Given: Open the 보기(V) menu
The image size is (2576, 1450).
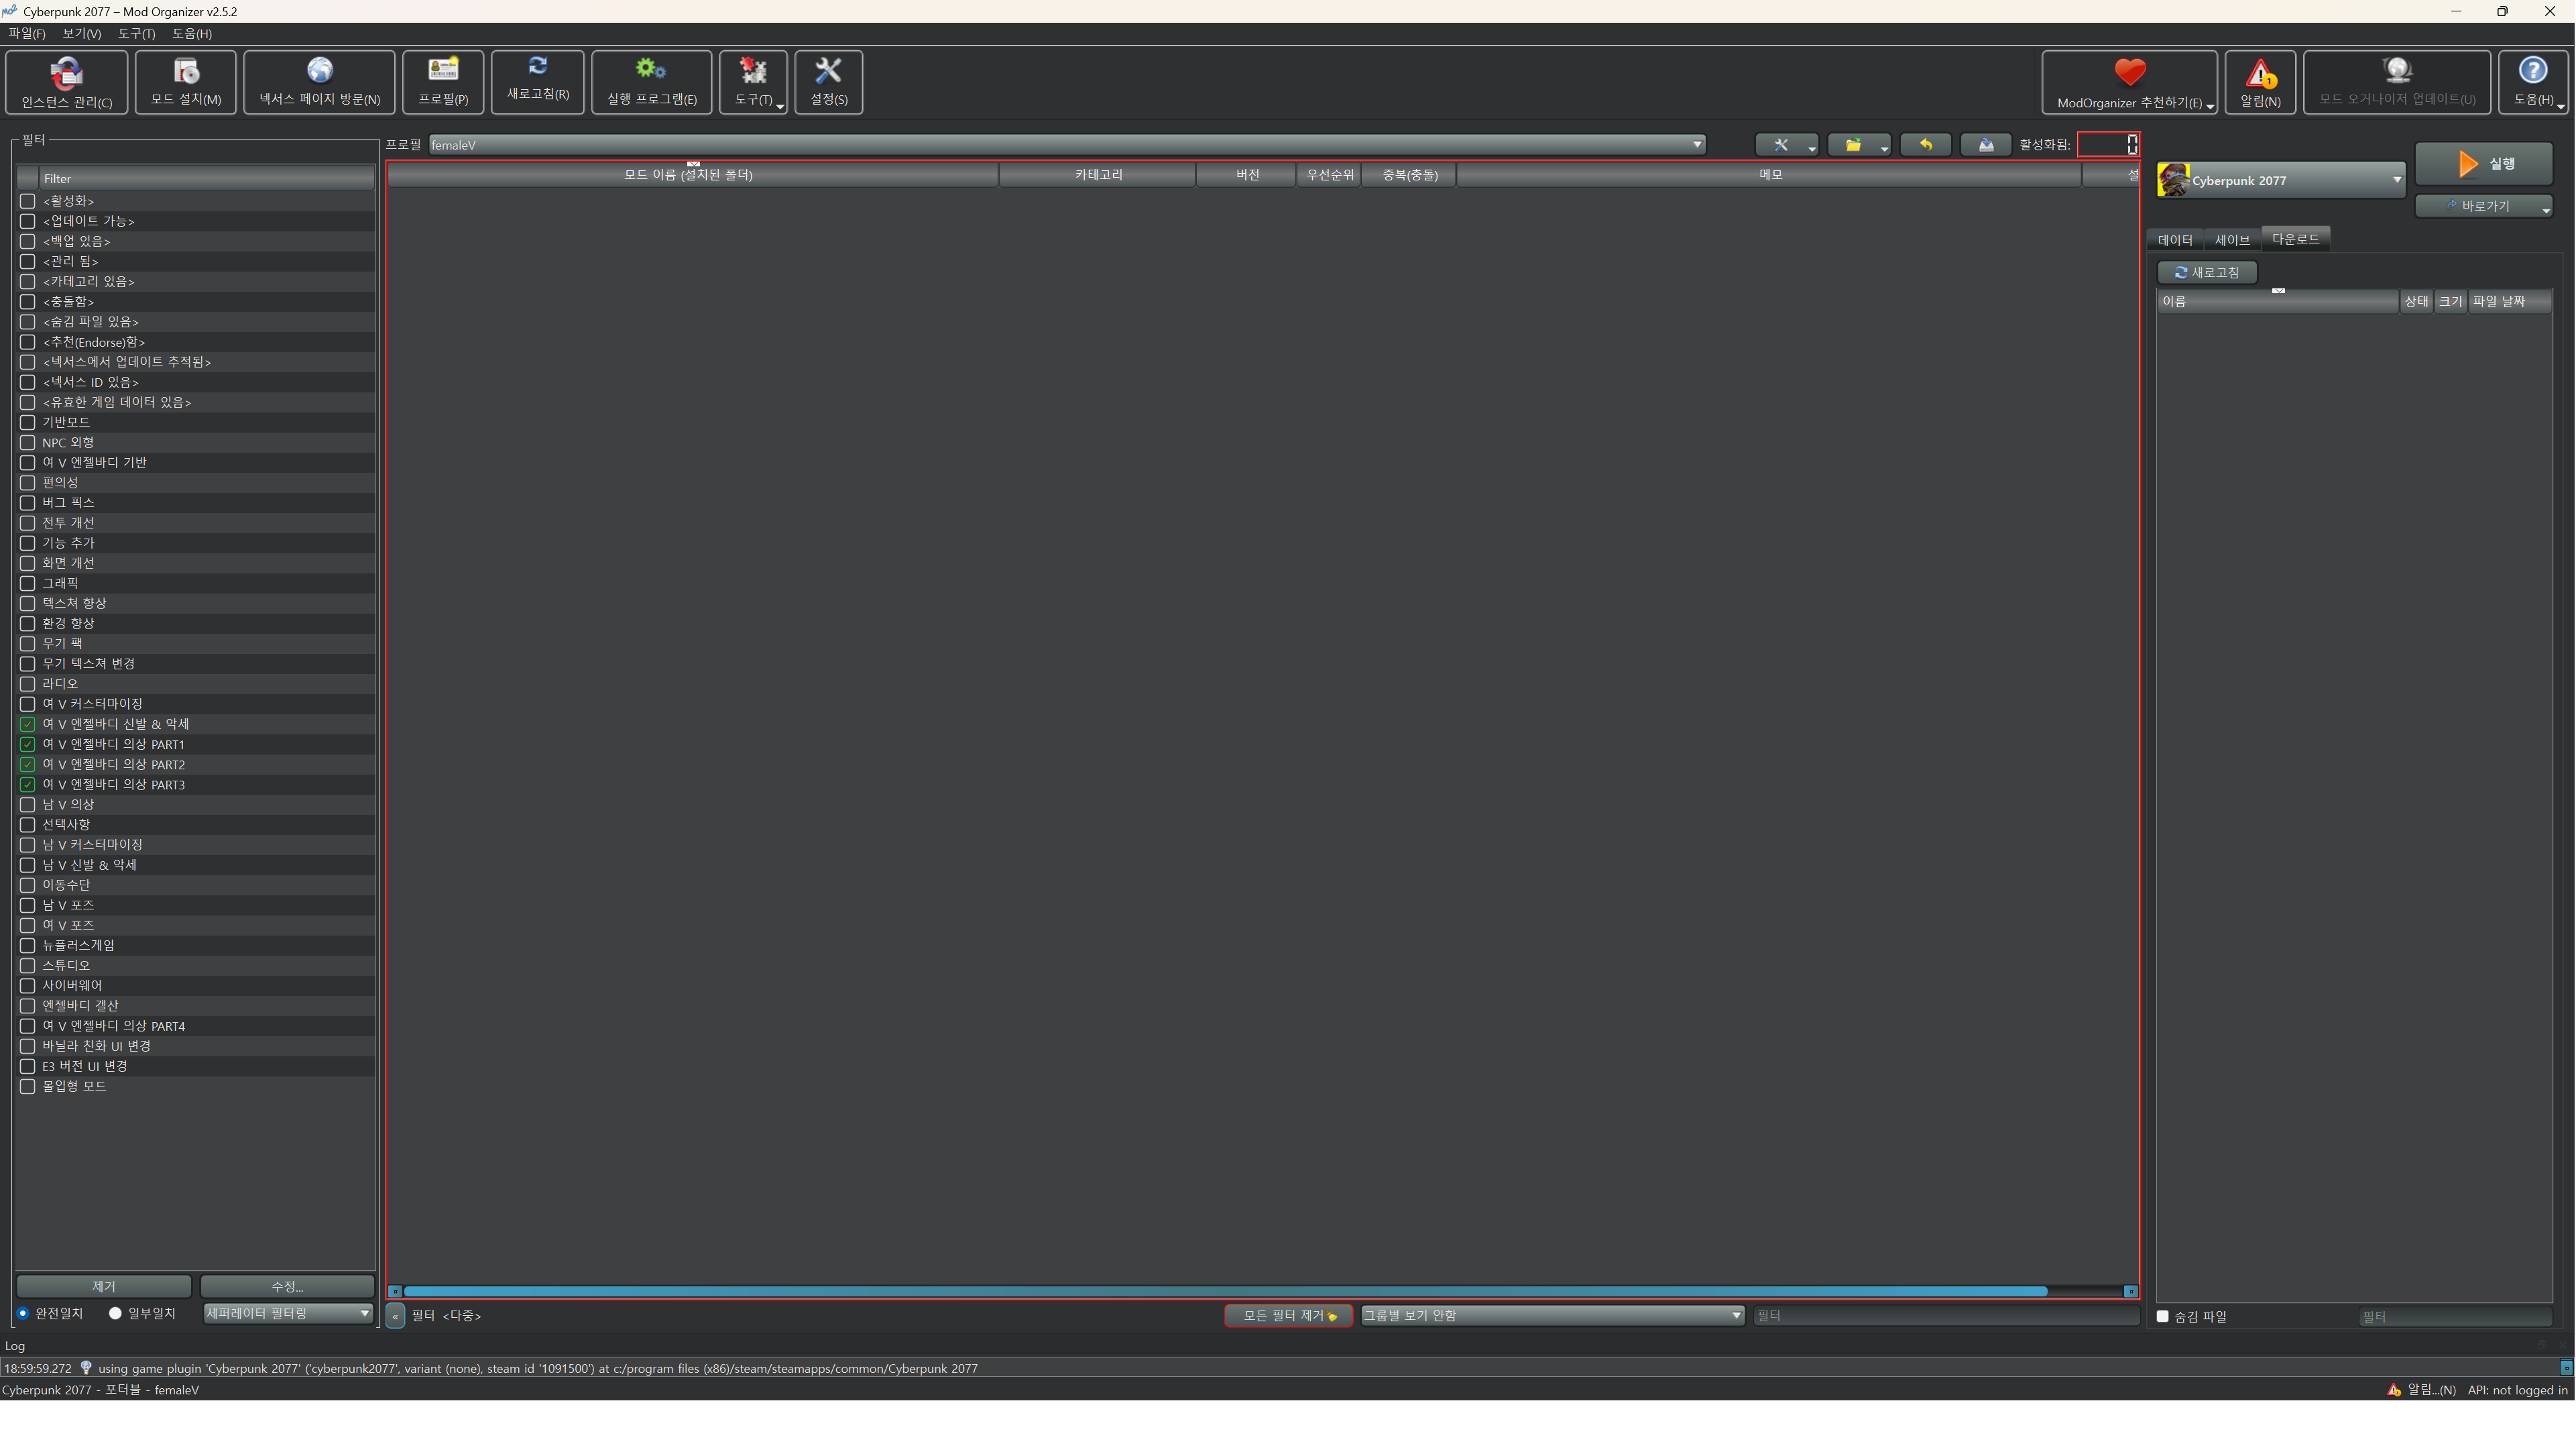Looking at the screenshot, I should click(x=81, y=34).
